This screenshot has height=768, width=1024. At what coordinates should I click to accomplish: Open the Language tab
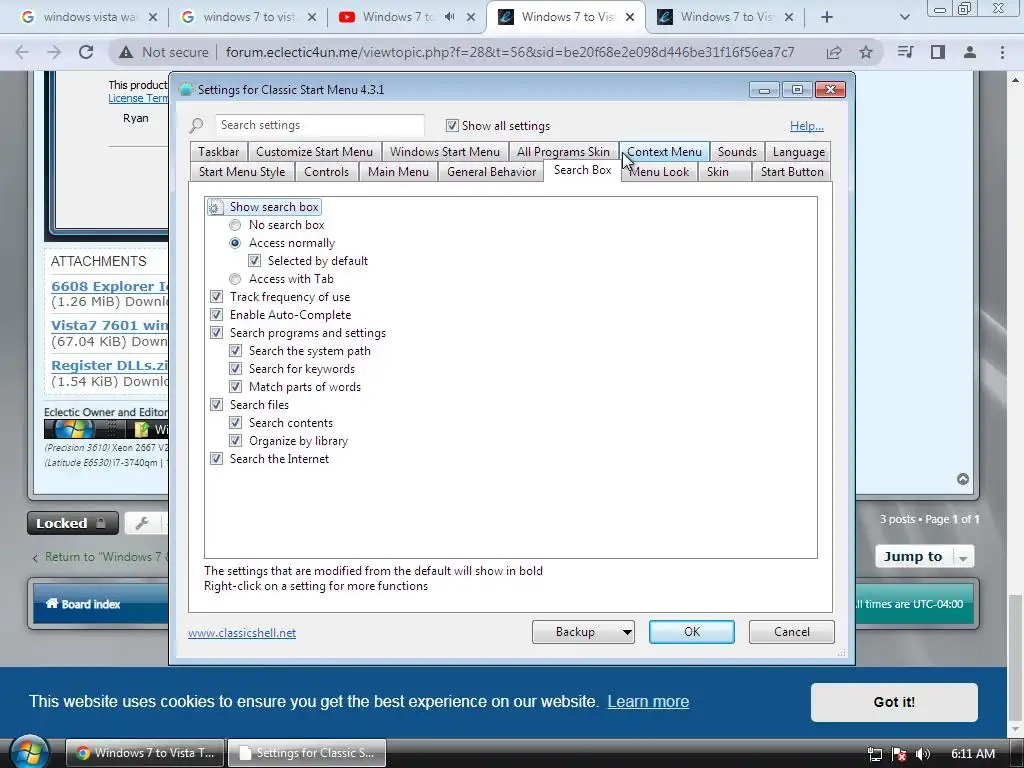[798, 152]
